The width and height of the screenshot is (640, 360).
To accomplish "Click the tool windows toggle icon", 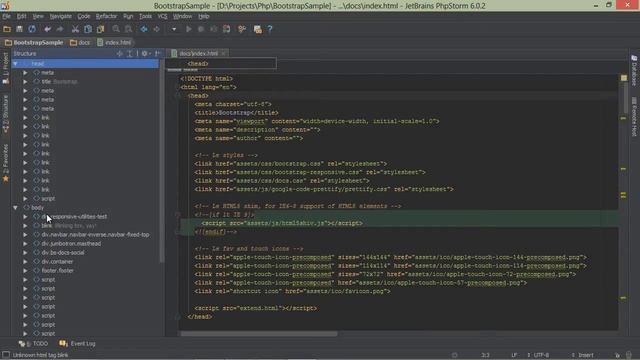I will 6,355.
